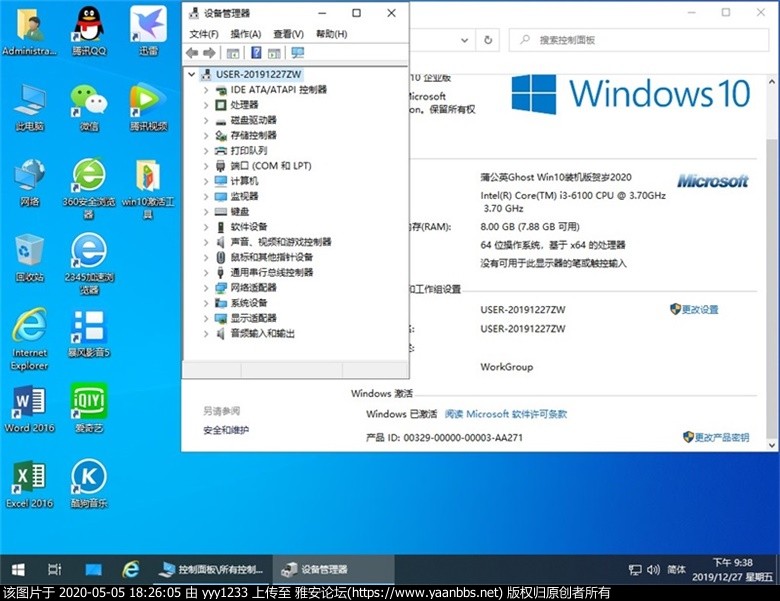Select the 腾讯视频 desktop icon
The image size is (780, 601).
coord(148,107)
